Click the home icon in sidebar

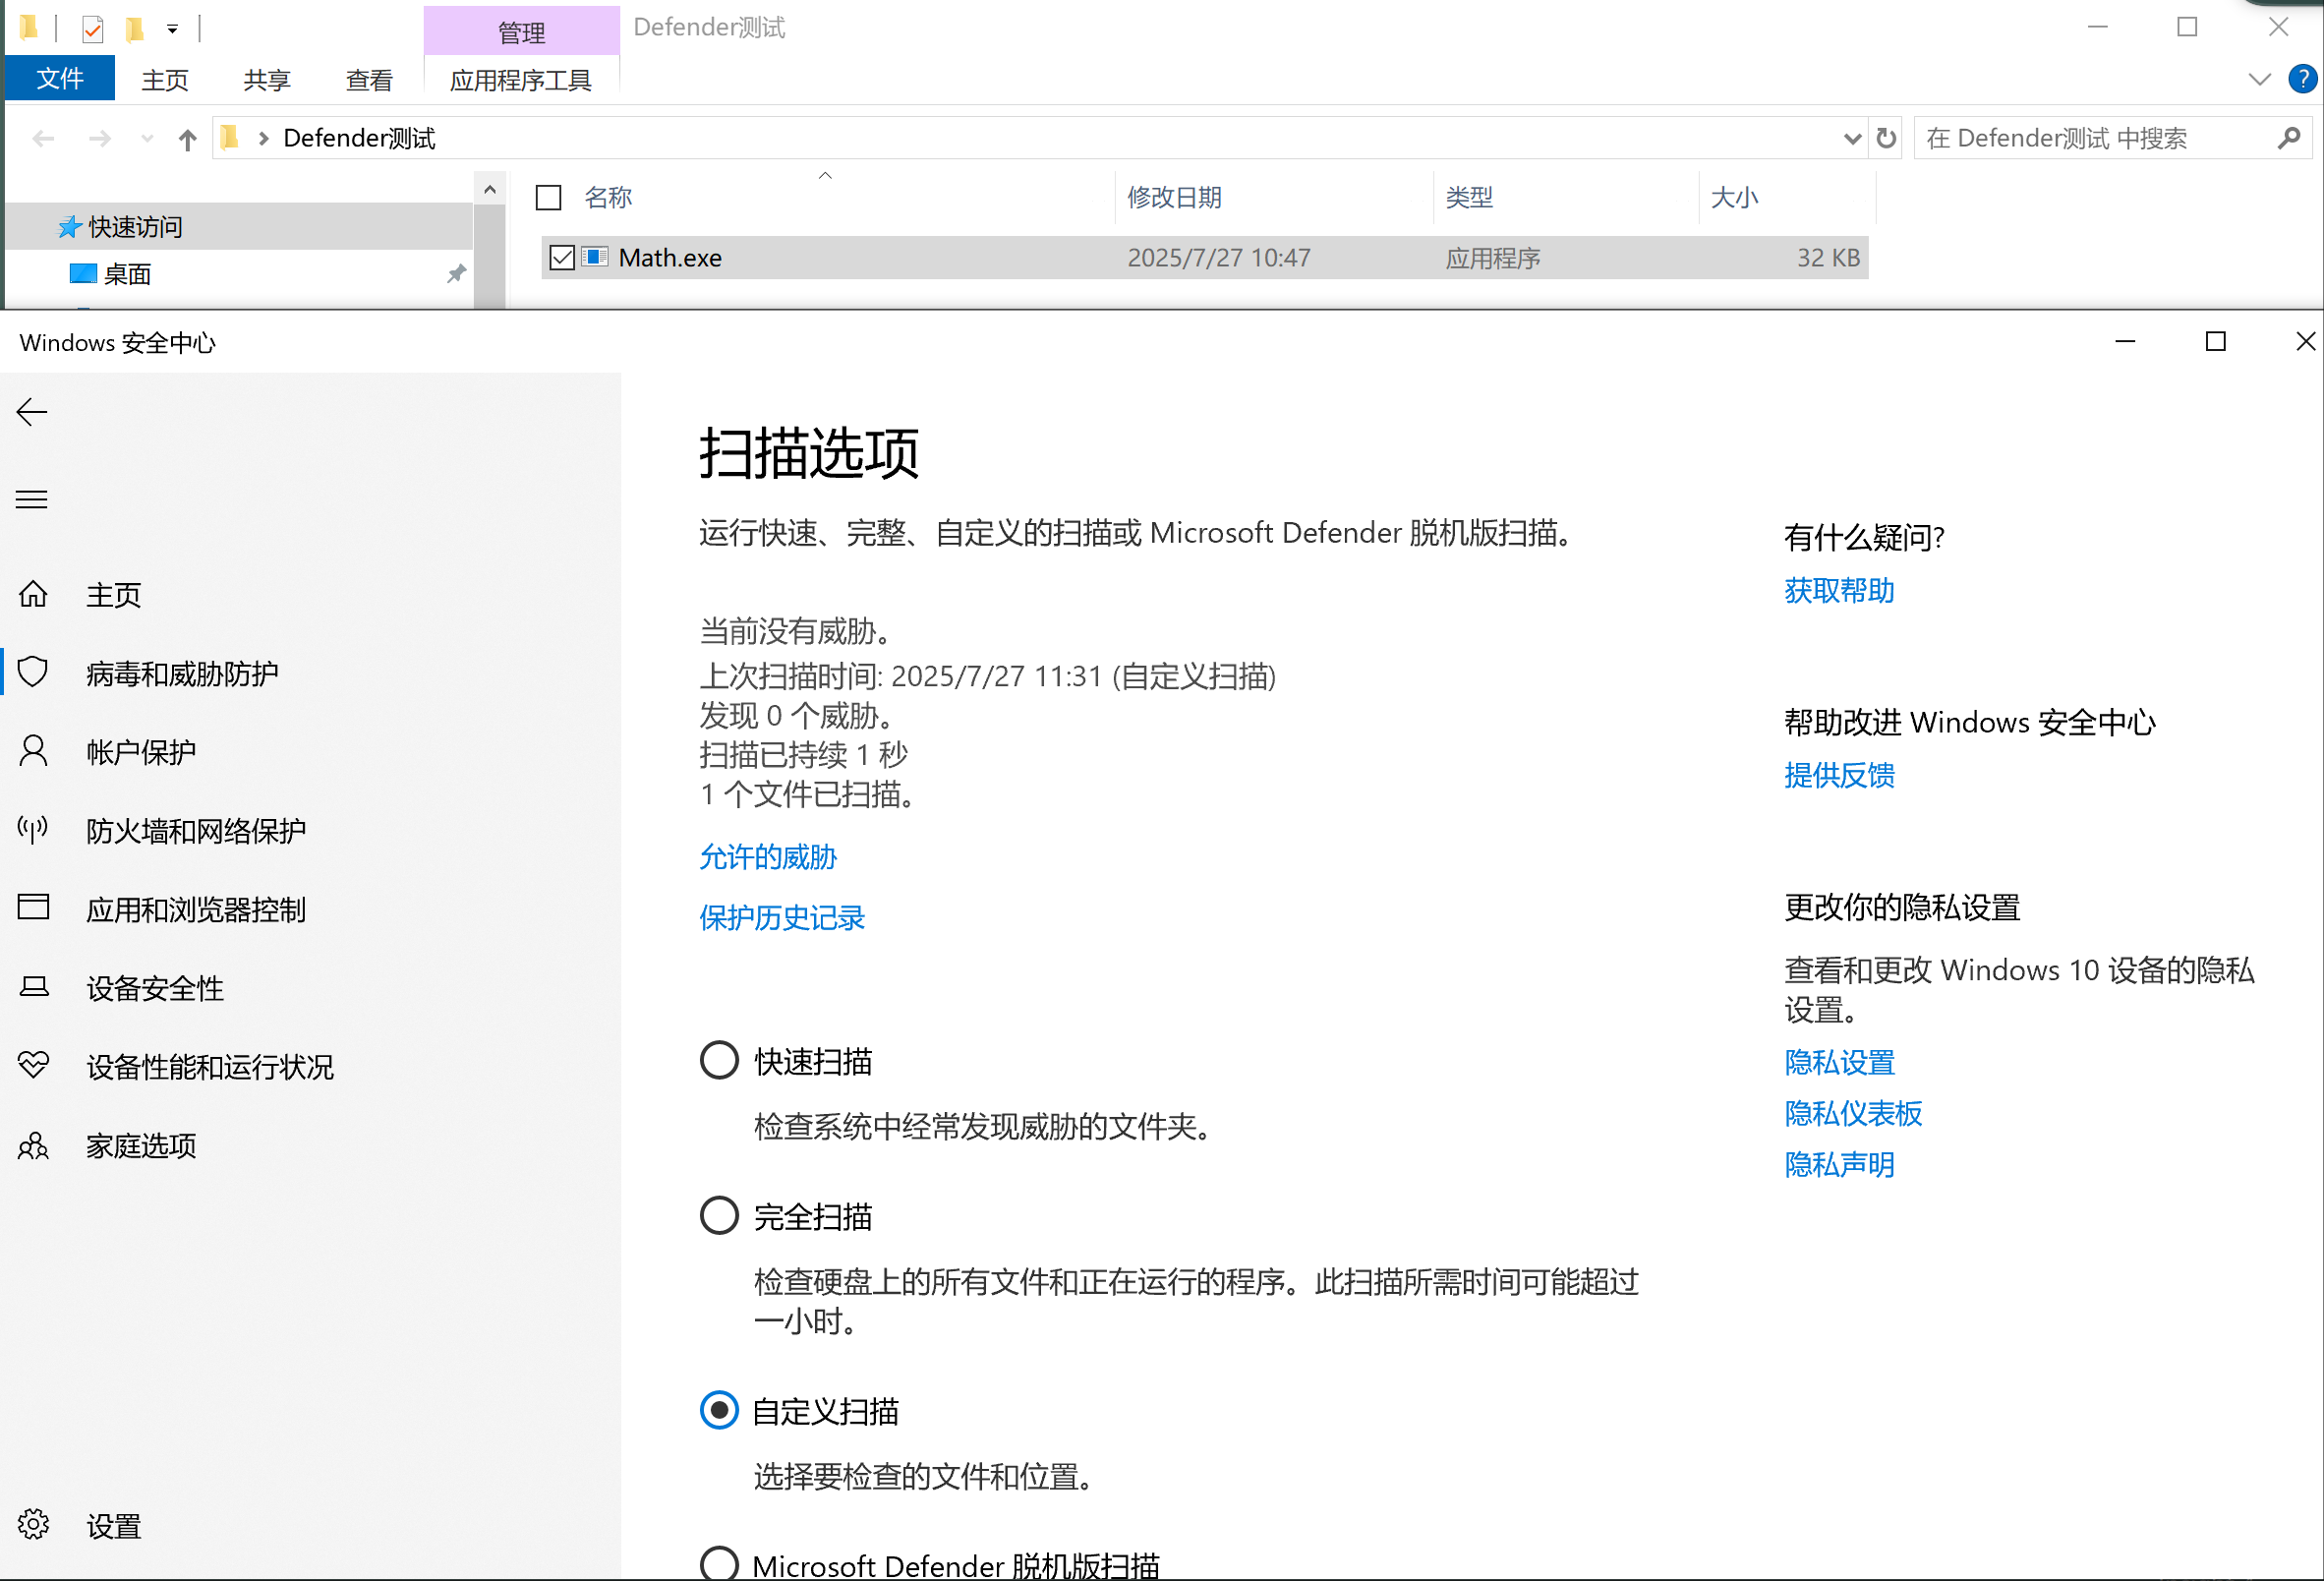tap(33, 595)
